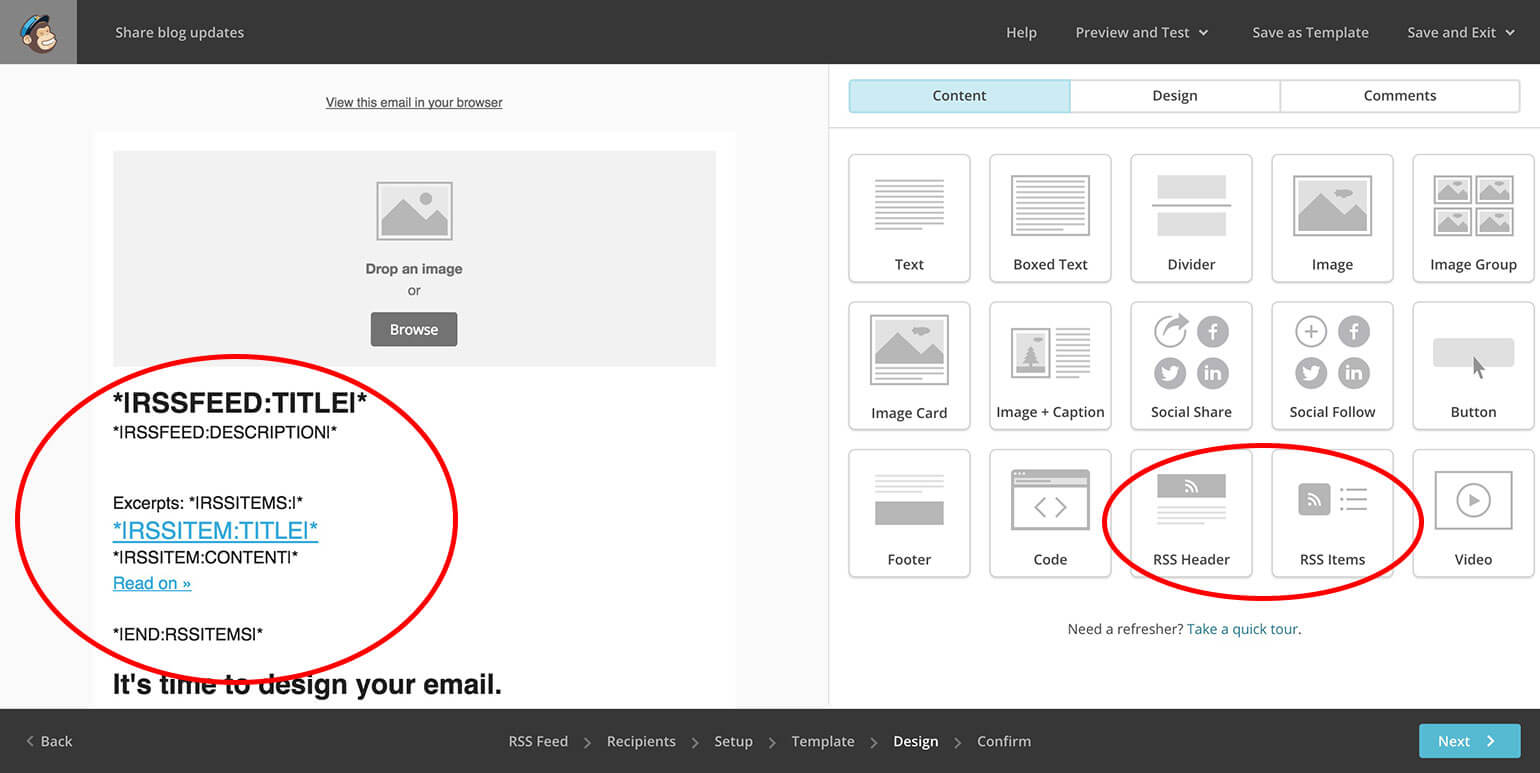Choose the Boxed Text block
The height and width of the screenshot is (773, 1540).
pyautogui.click(x=1050, y=218)
